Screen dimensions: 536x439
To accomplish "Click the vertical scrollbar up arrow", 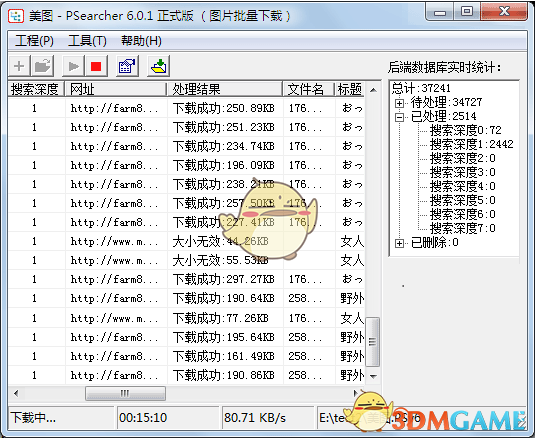I will [x=373, y=90].
